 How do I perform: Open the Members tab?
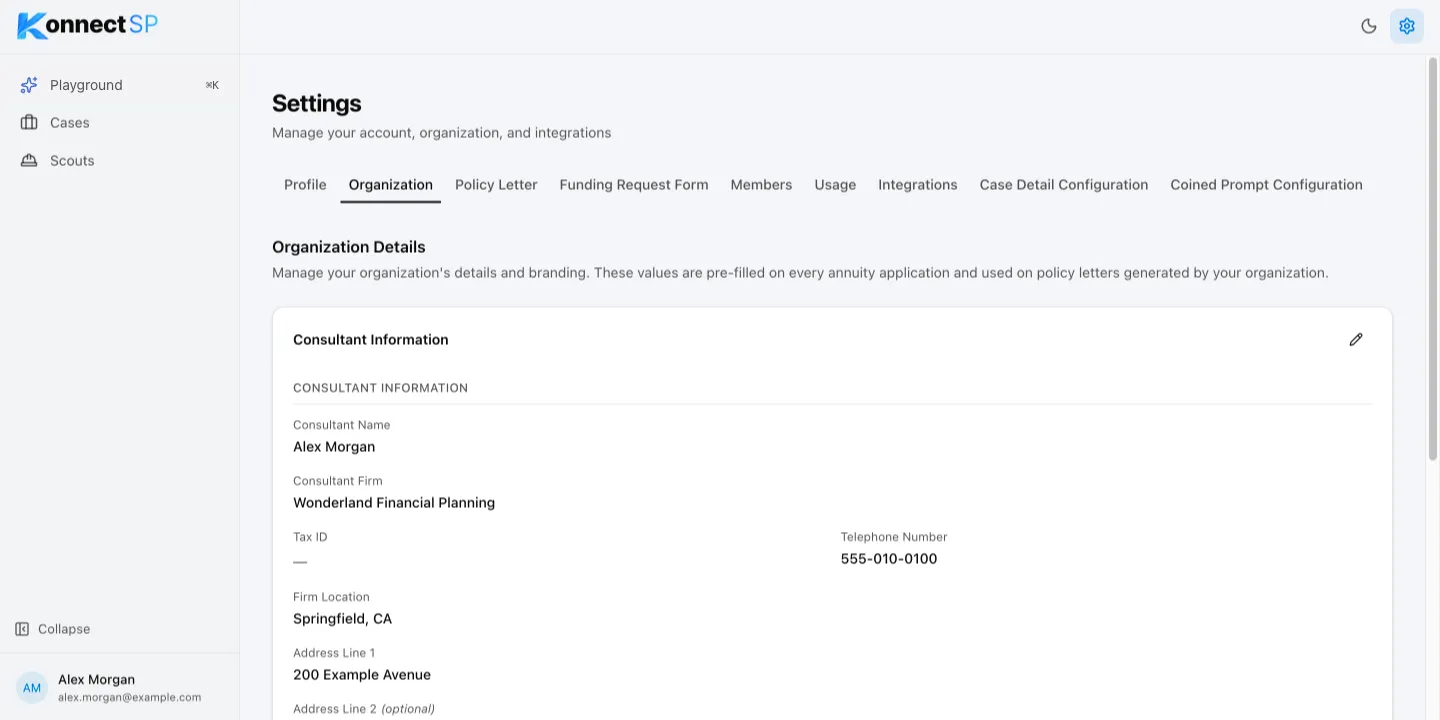point(761,185)
